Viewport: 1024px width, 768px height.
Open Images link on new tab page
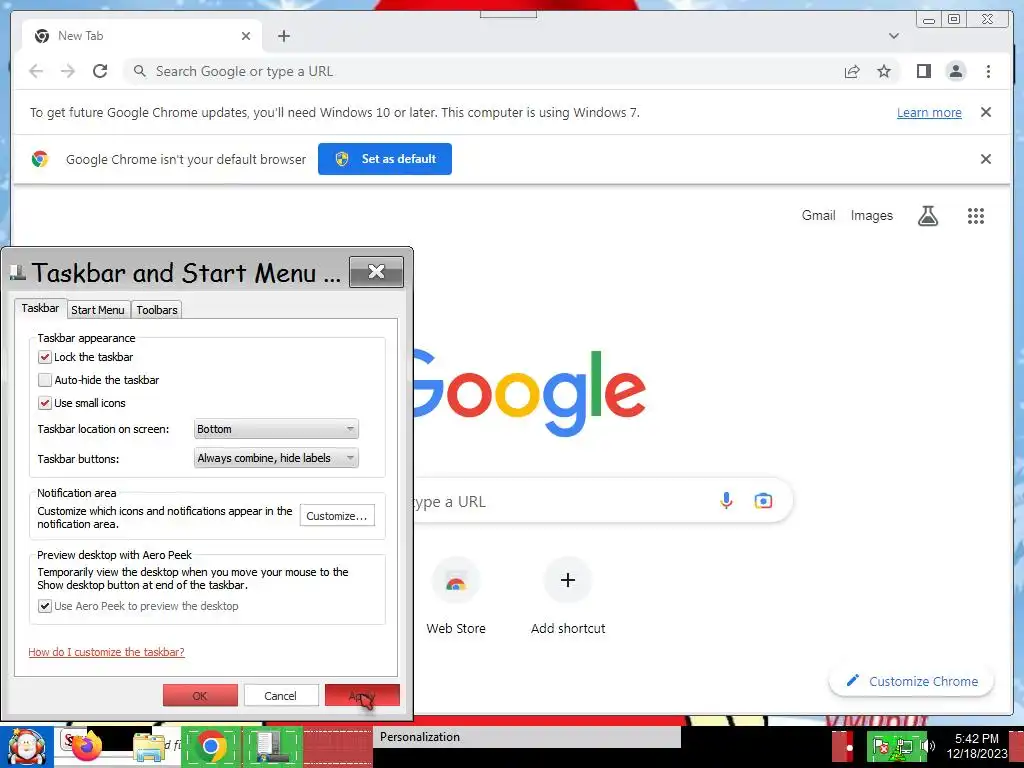tap(871, 216)
